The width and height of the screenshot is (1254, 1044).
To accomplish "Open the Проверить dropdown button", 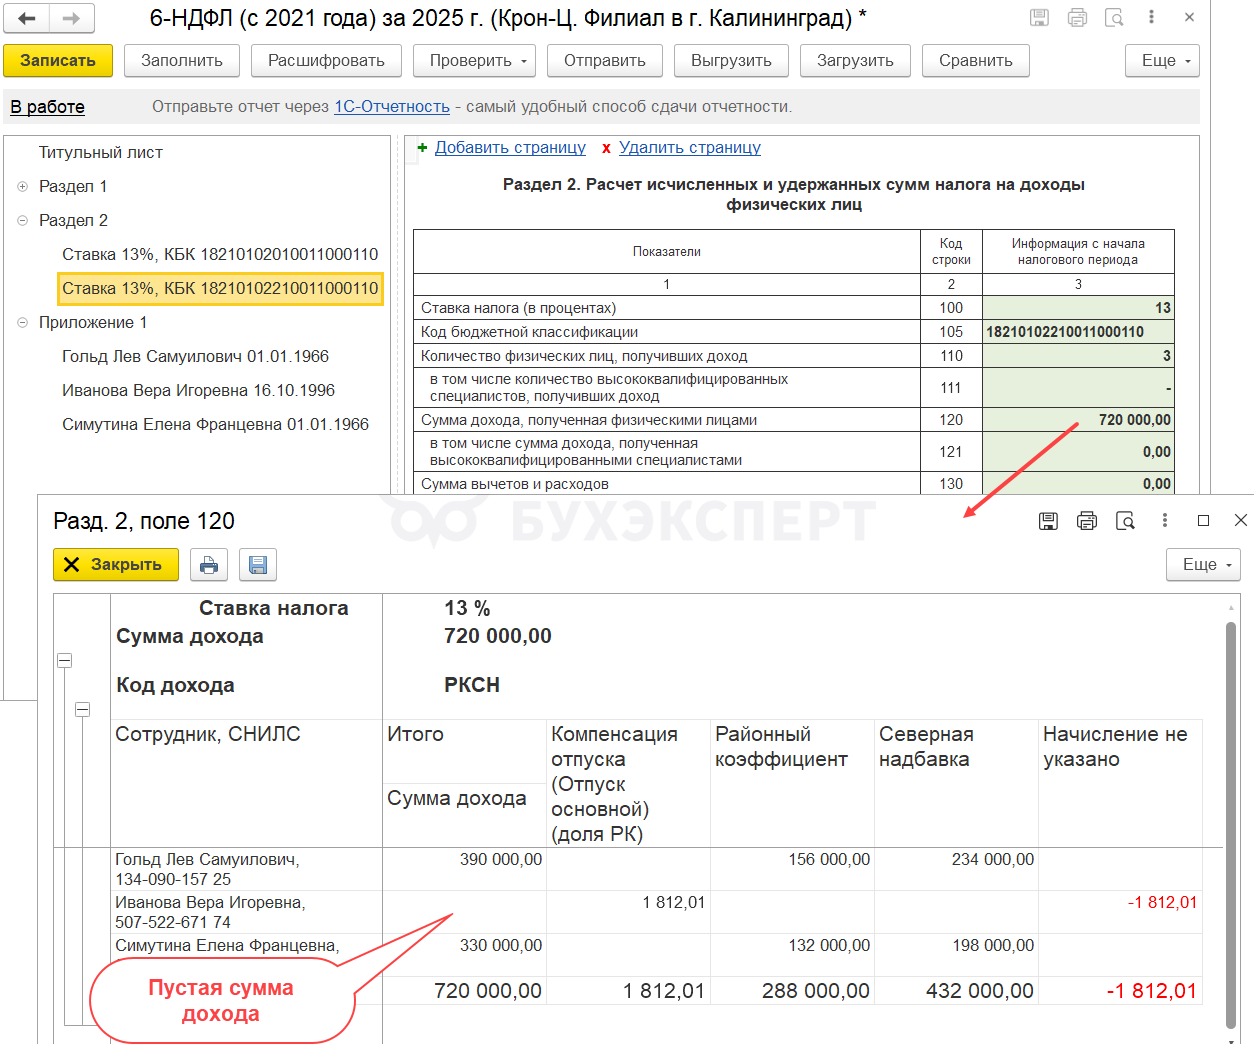I will [474, 61].
